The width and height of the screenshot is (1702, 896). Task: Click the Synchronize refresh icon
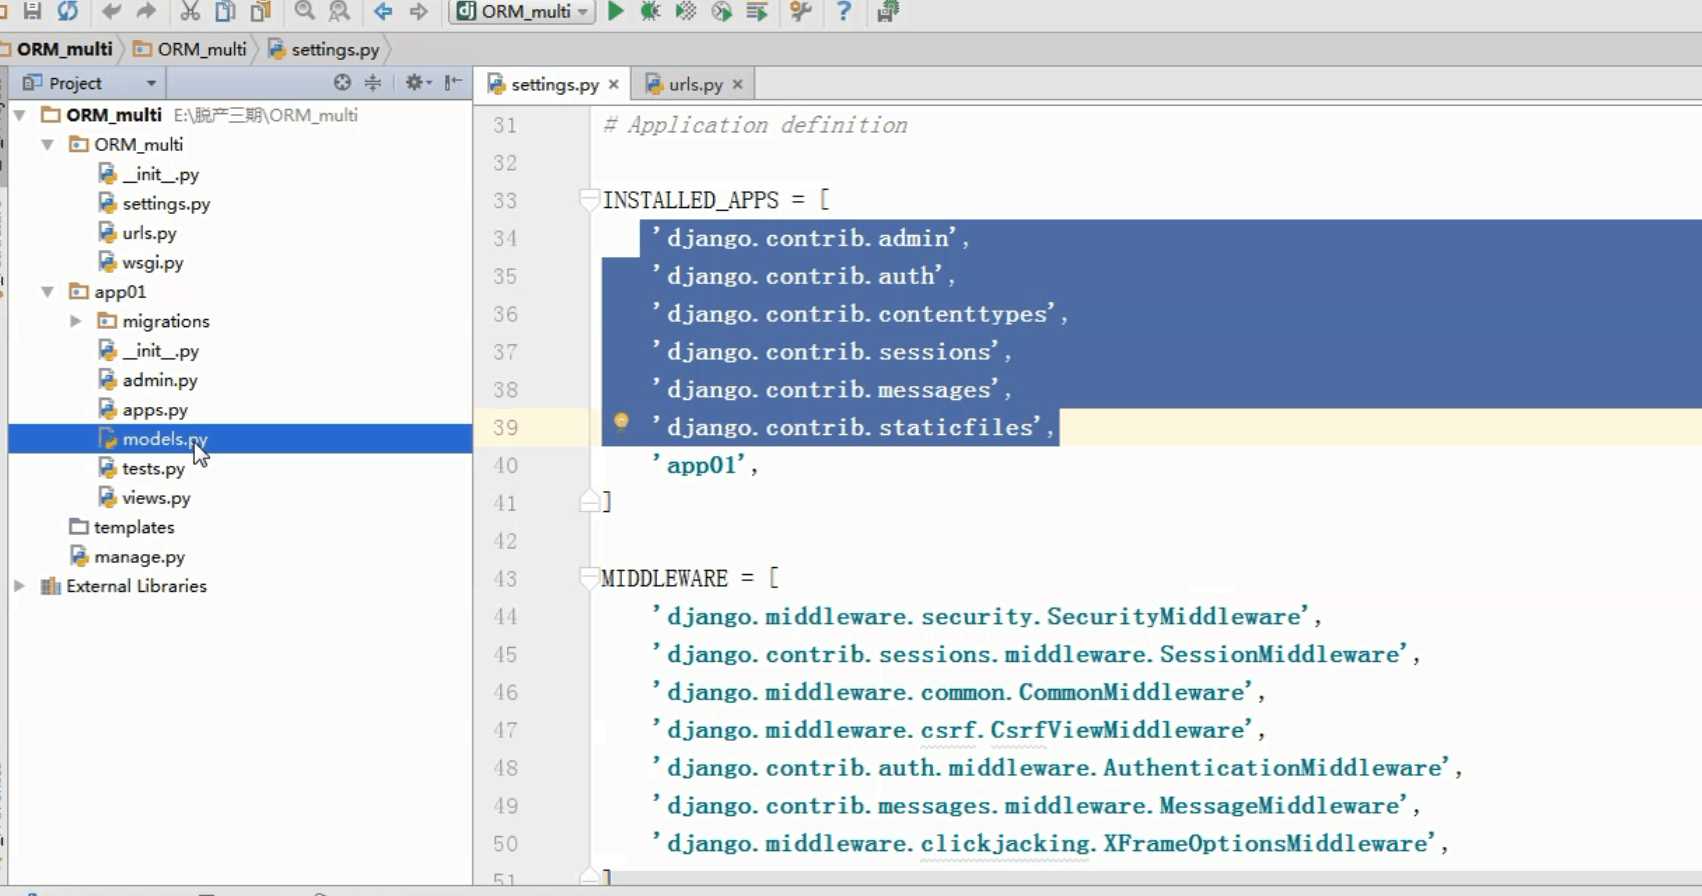pyautogui.click(x=68, y=11)
